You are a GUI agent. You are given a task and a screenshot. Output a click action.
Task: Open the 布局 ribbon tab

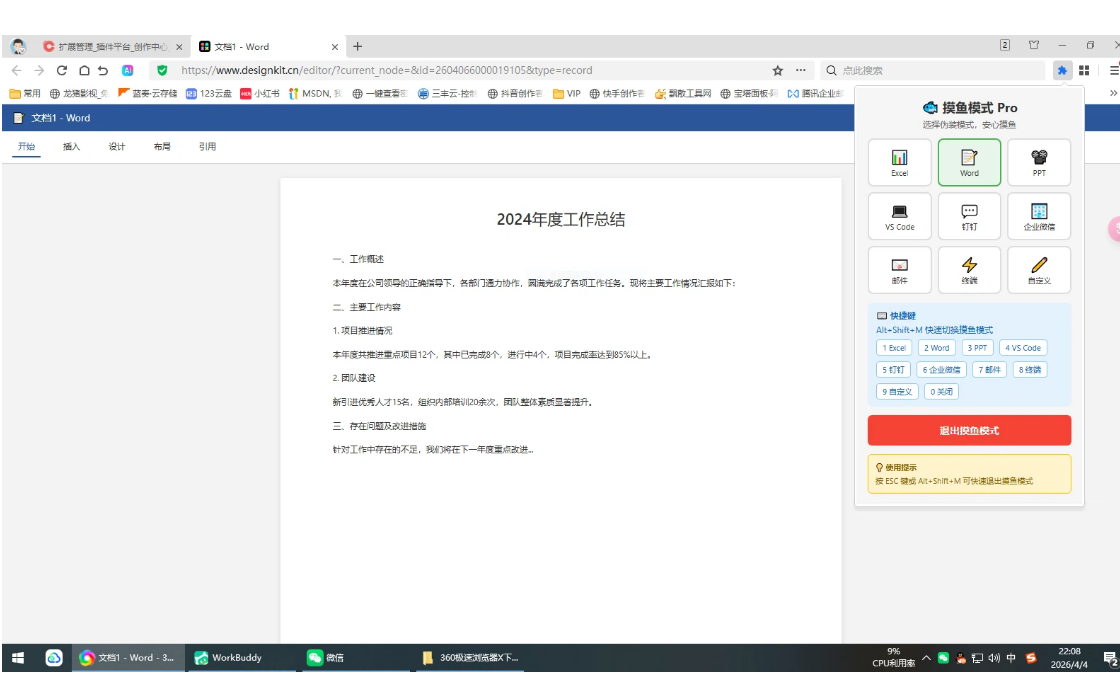pyautogui.click(x=162, y=147)
